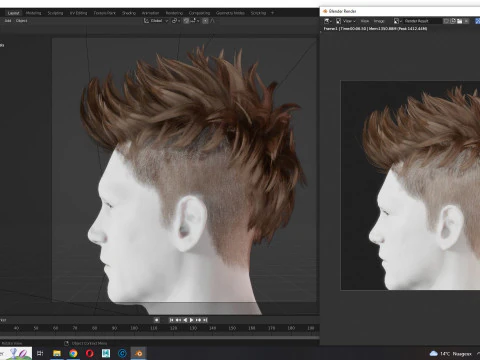
Task: Open Windows Task View from taskbar
Action: tap(40, 353)
